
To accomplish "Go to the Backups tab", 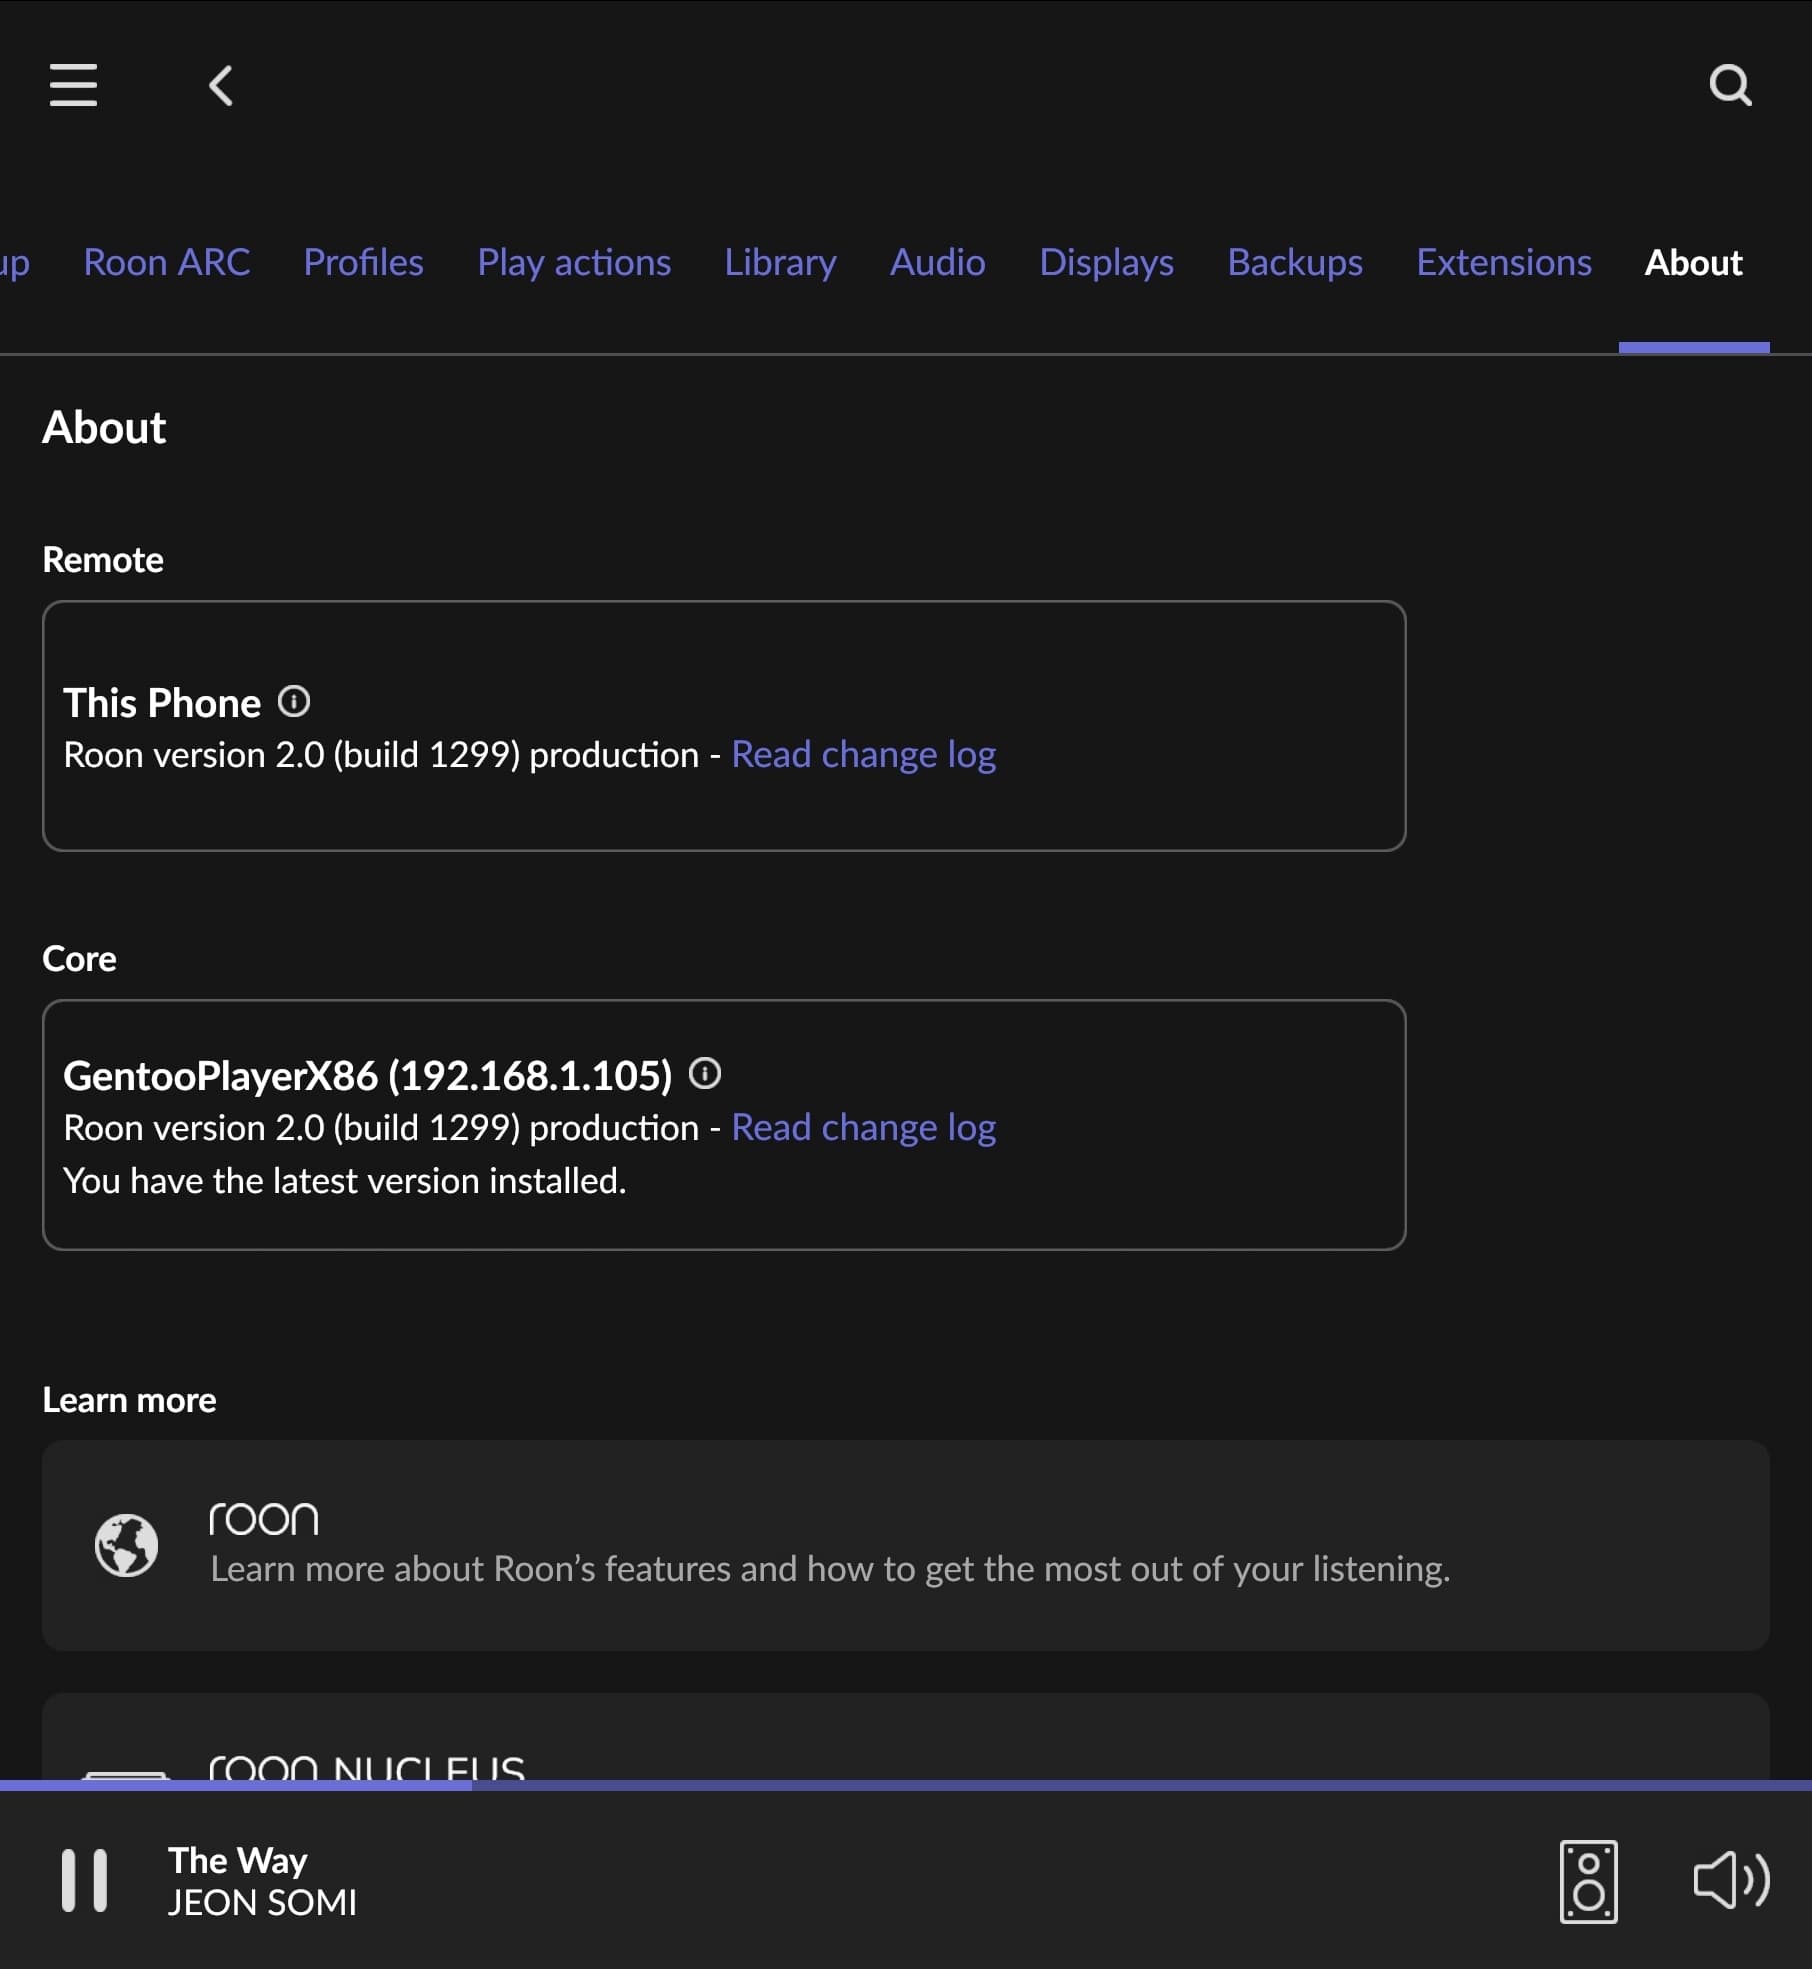I will pos(1295,262).
